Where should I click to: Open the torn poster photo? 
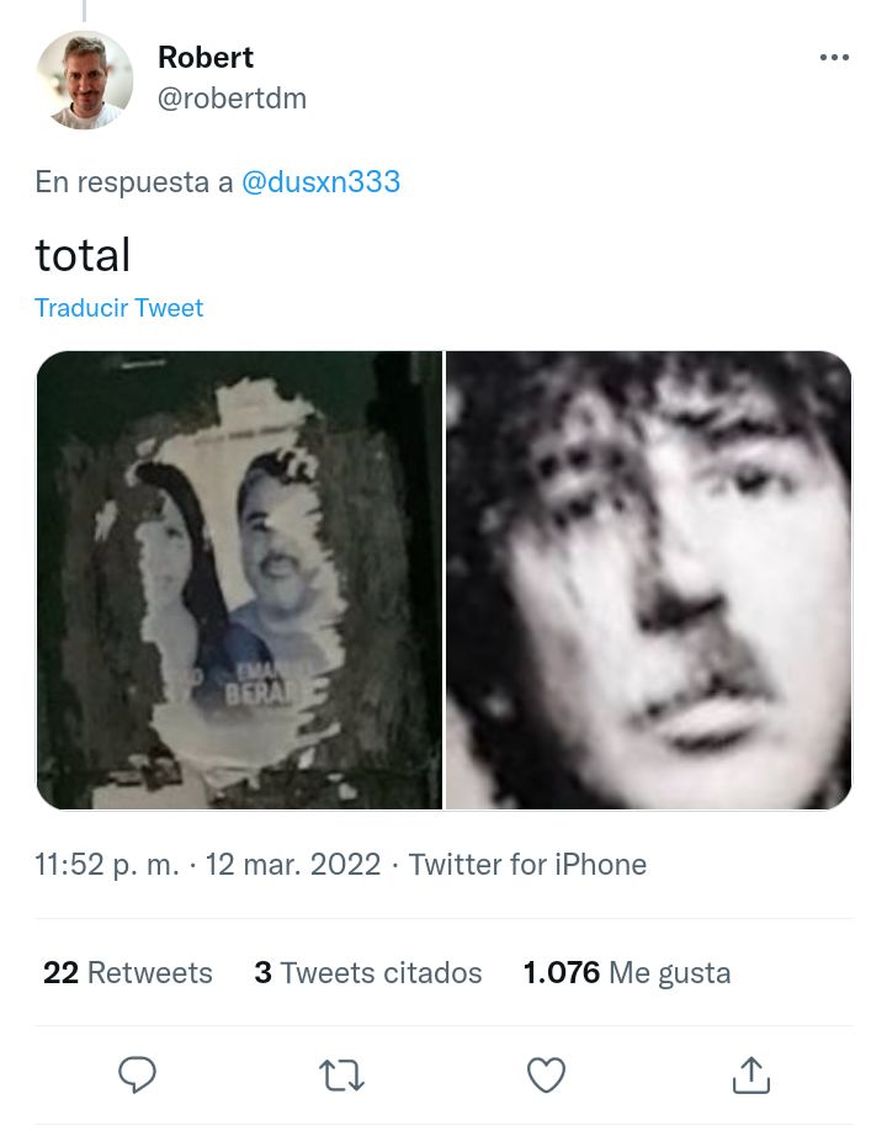(x=239, y=580)
